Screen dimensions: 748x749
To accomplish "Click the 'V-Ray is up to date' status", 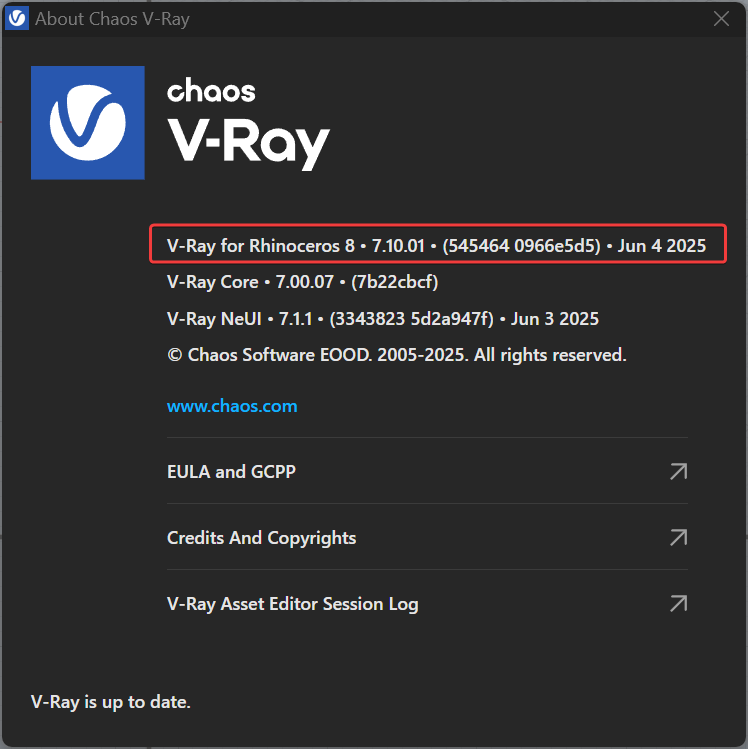I will point(111,702).
